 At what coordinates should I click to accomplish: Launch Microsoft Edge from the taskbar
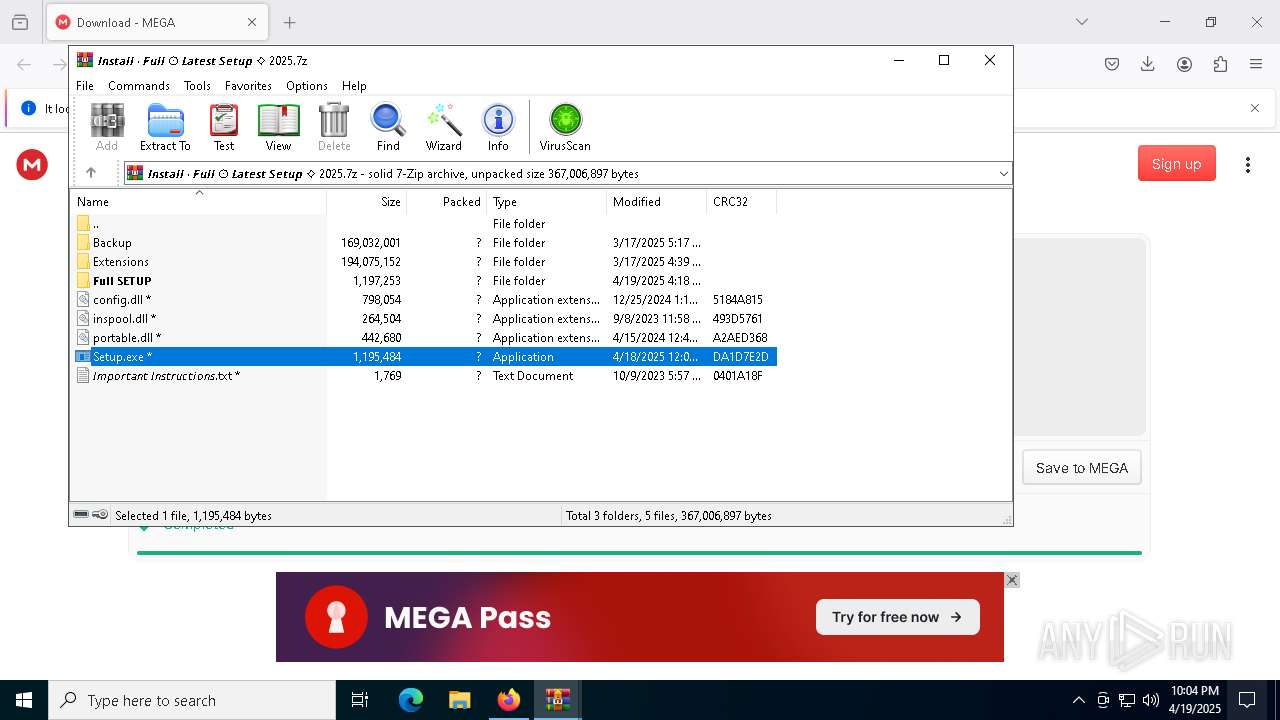411,700
